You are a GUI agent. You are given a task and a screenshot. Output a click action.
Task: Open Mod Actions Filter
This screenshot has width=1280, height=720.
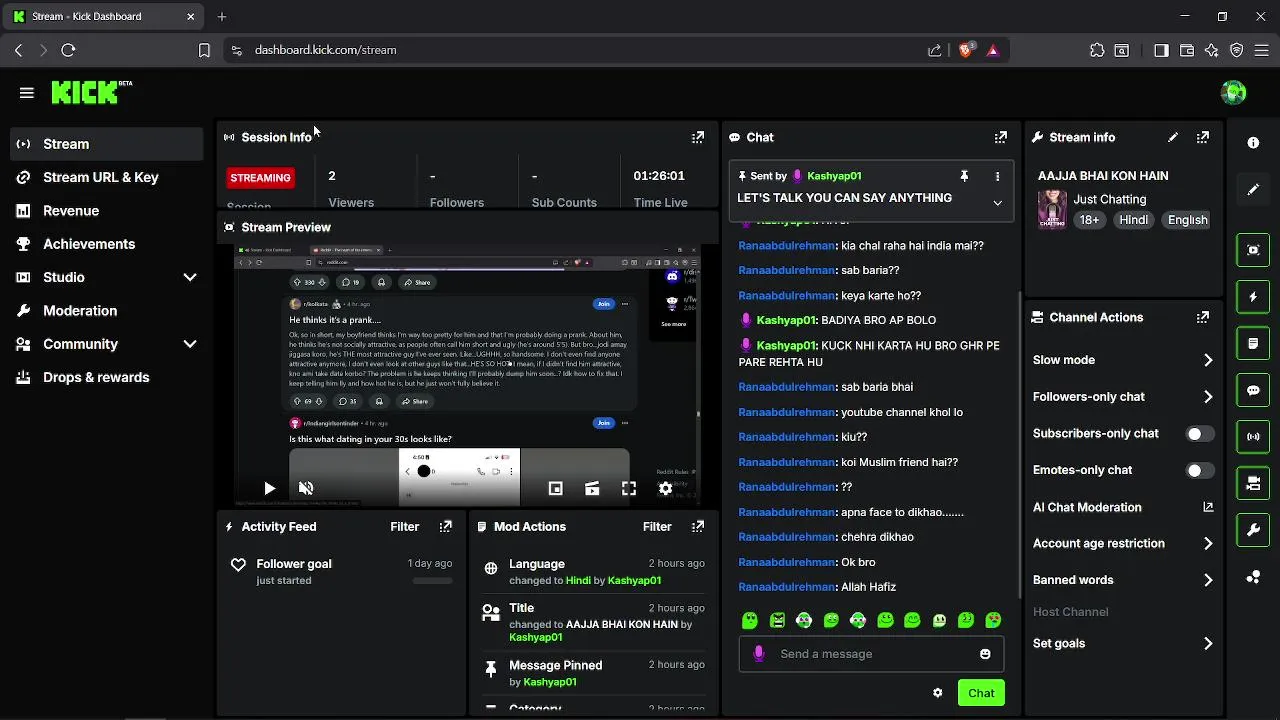point(657,526)
